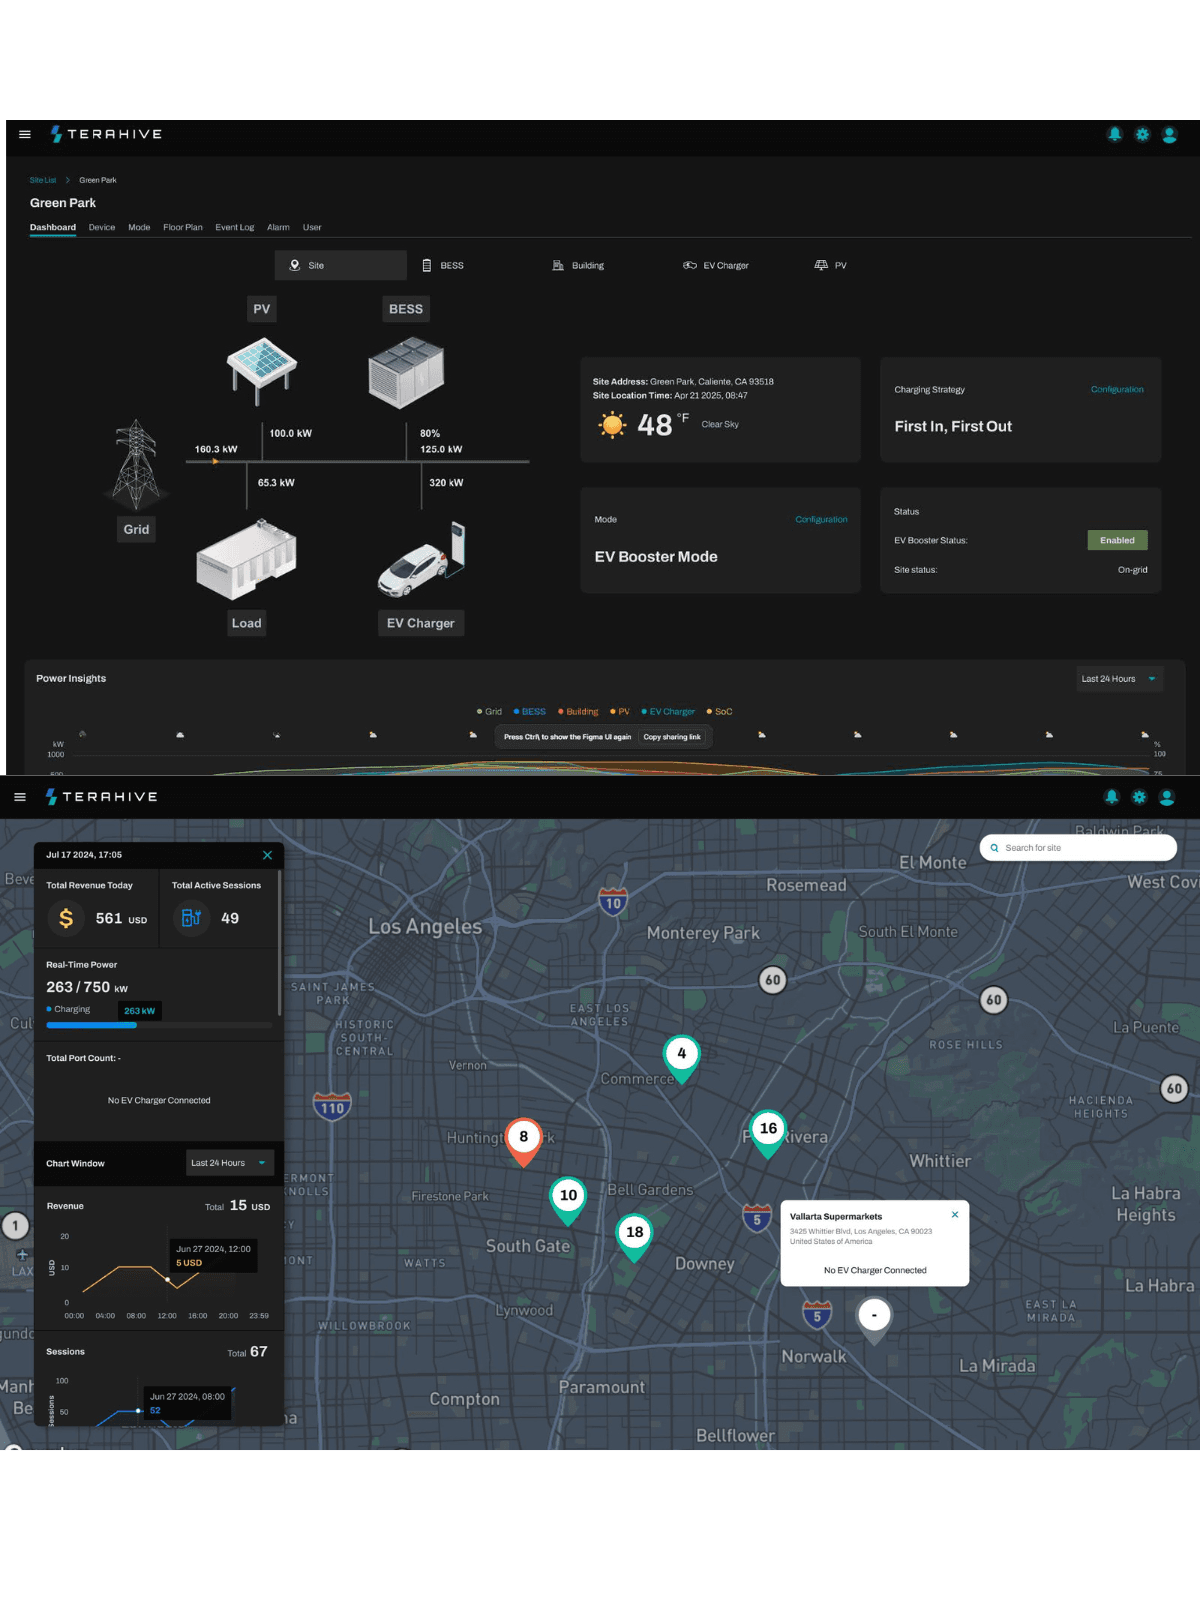Click Terahive logo in map view

102,797
